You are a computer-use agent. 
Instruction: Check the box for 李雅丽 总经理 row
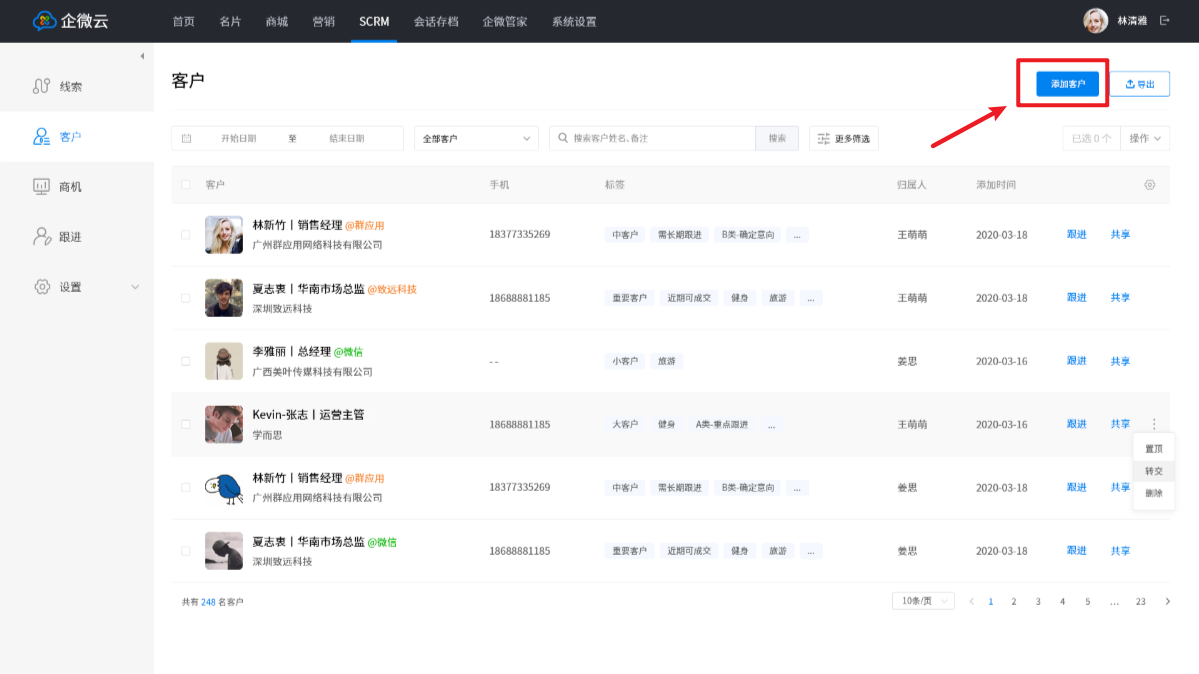point(185,361)
